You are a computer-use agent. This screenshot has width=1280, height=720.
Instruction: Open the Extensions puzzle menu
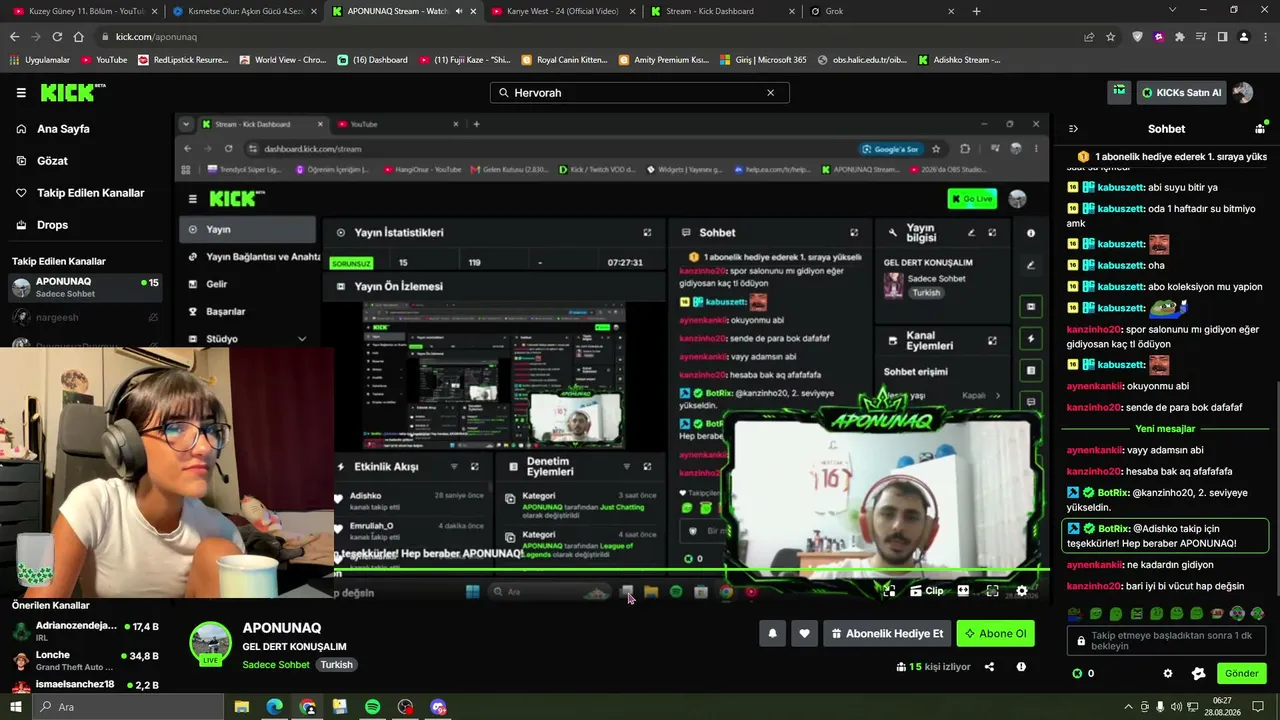1180,37
